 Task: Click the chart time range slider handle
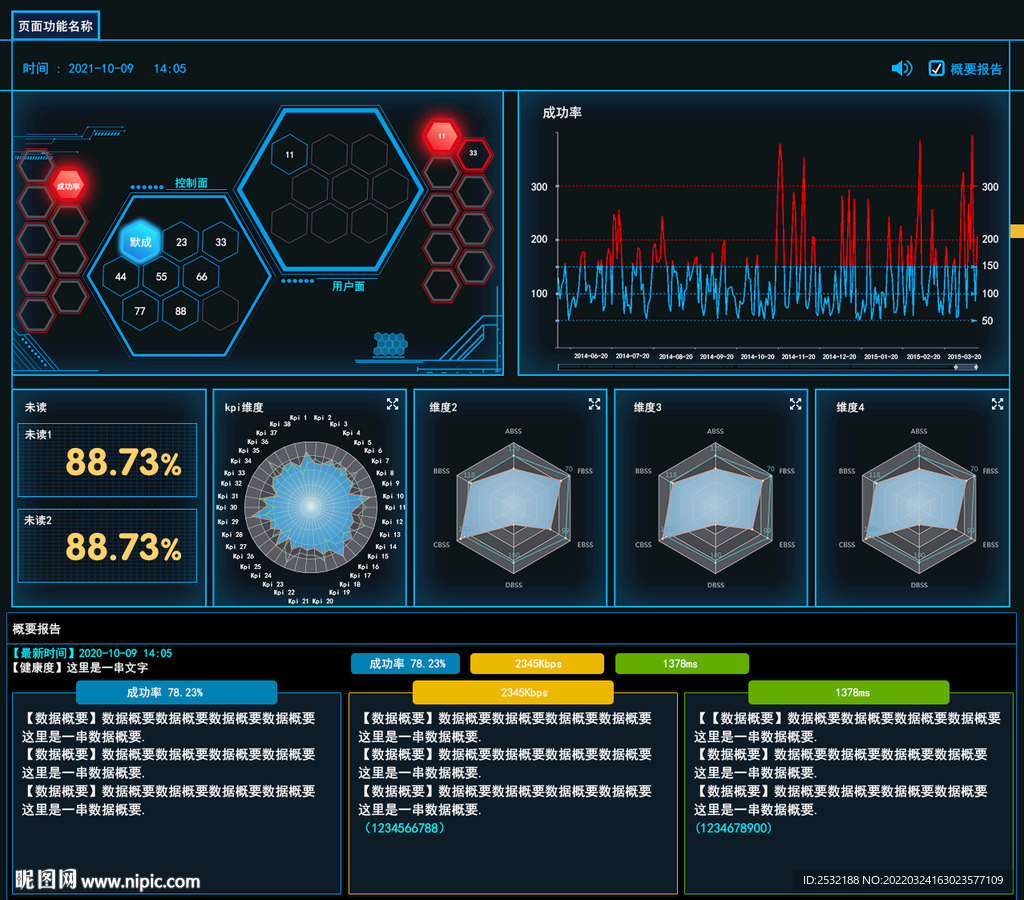(965, 367)
